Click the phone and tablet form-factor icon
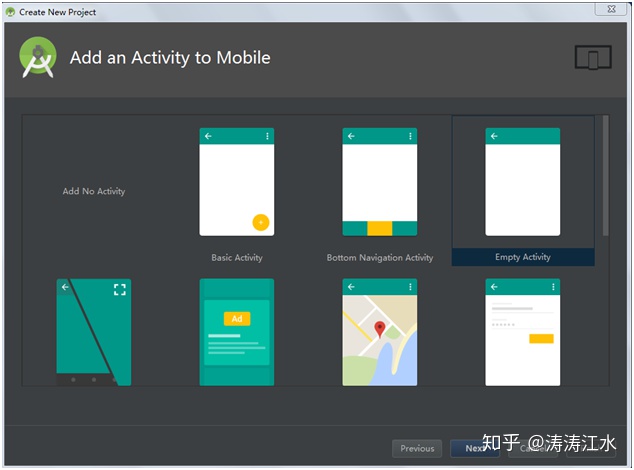Viewport: 634px width, 470px height. (593, 57)
